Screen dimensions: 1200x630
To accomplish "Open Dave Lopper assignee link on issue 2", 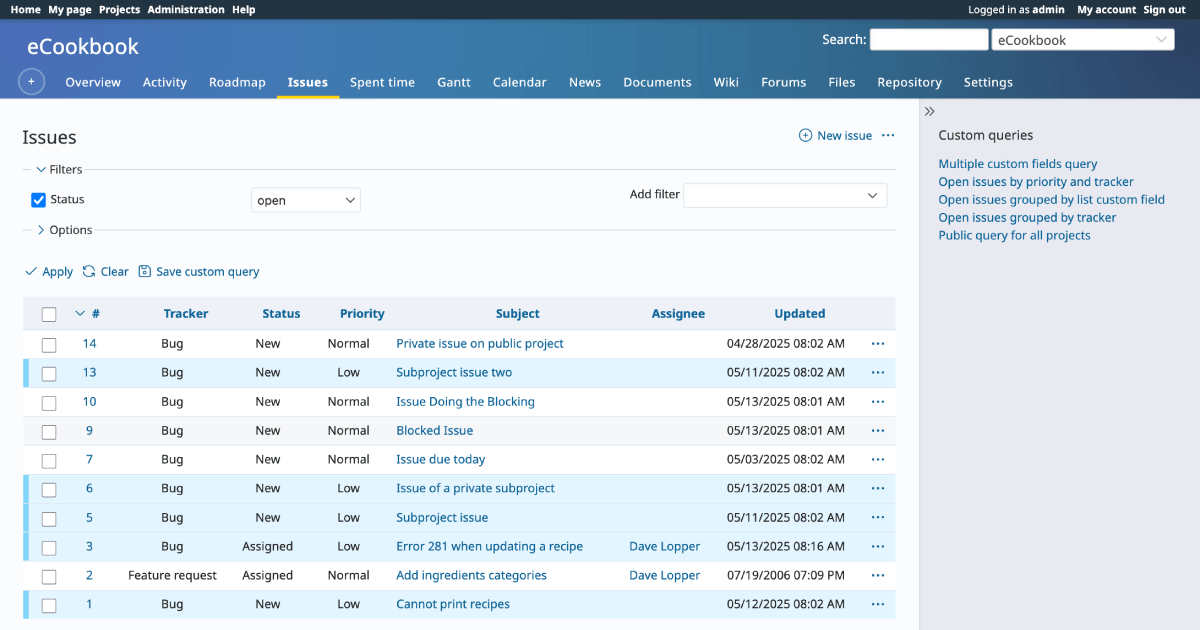I will (x=665, y=576).
